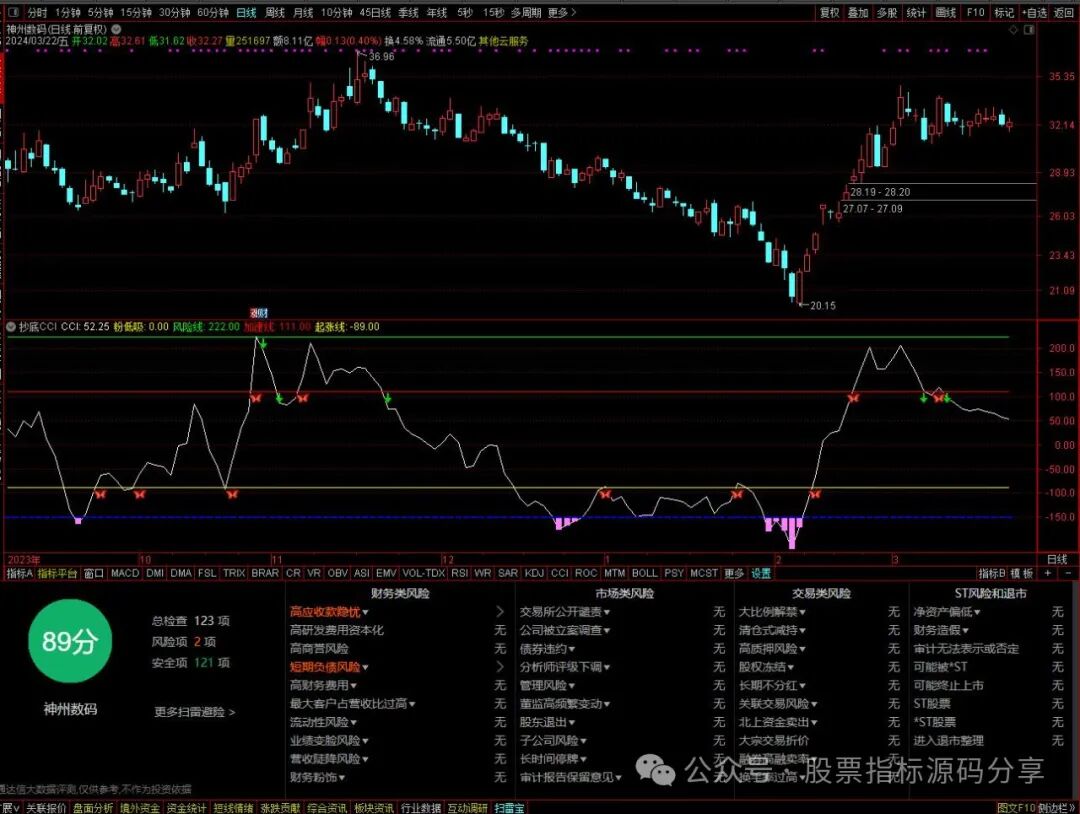Toggle the 侧边栏 sidebar at bottom right
The image size is (1080, 814).
coord(1055,808)
